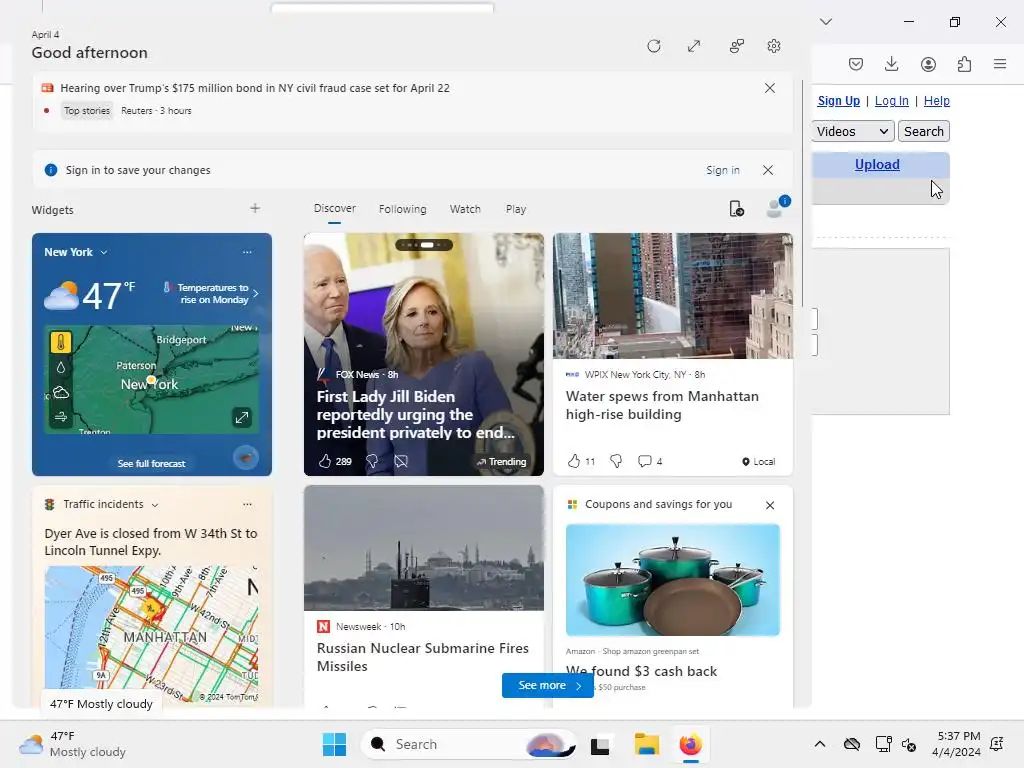
Task: Open First Lady Jill Biden headline
Action: click(x=416, y=415)
